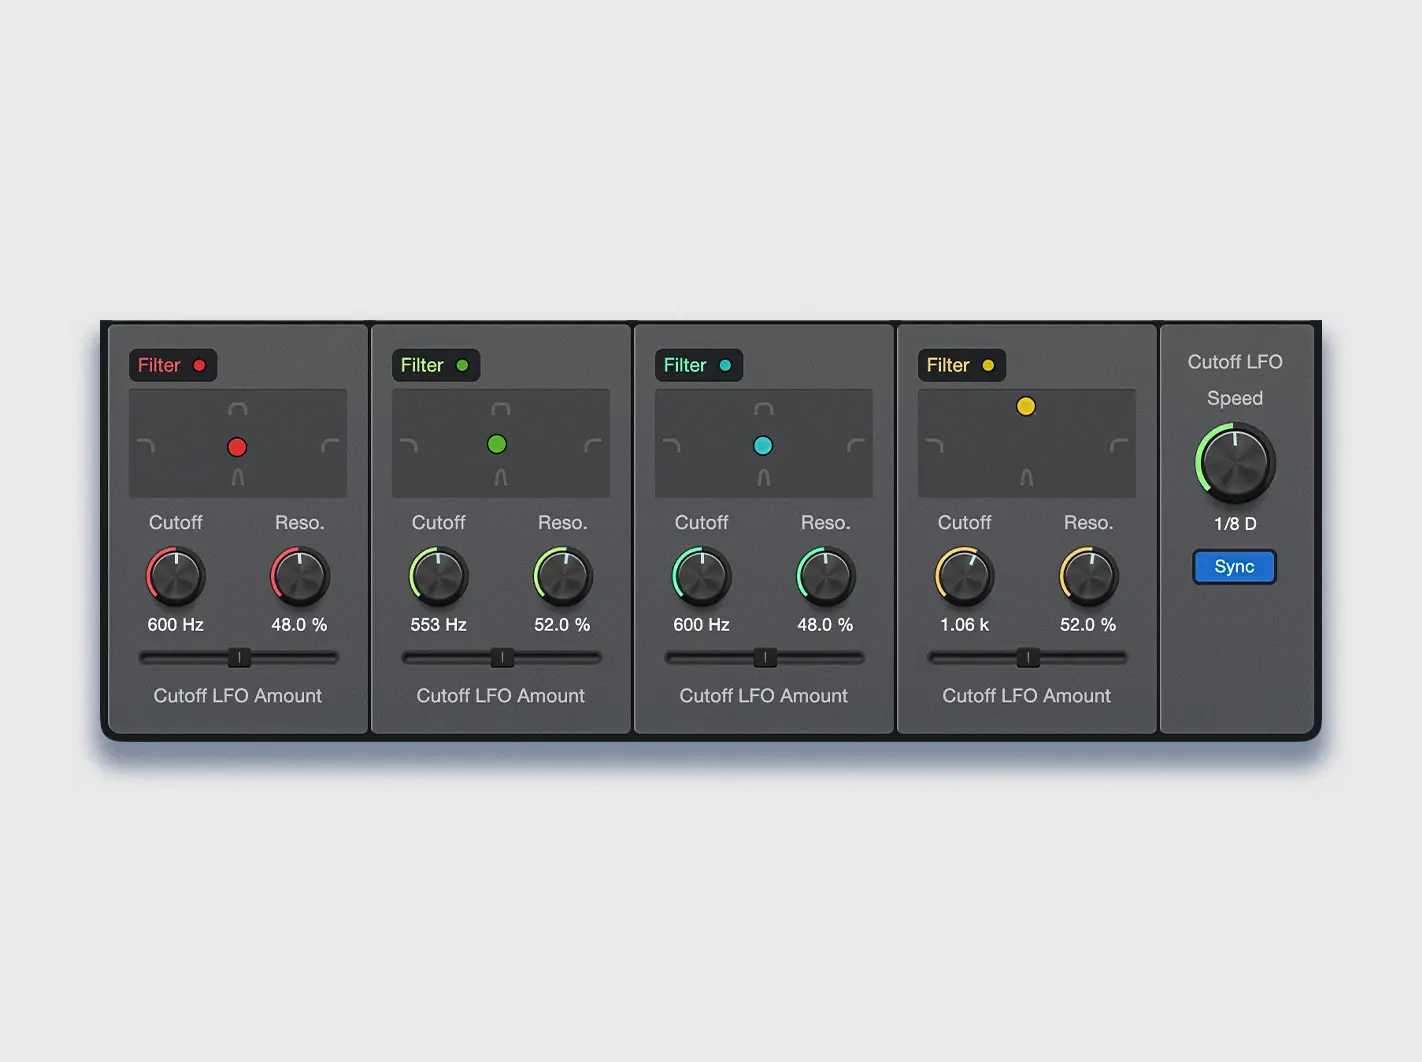Disable the green Filter
This screenshot has width=1422, height=1062.
tap(435, 365)
